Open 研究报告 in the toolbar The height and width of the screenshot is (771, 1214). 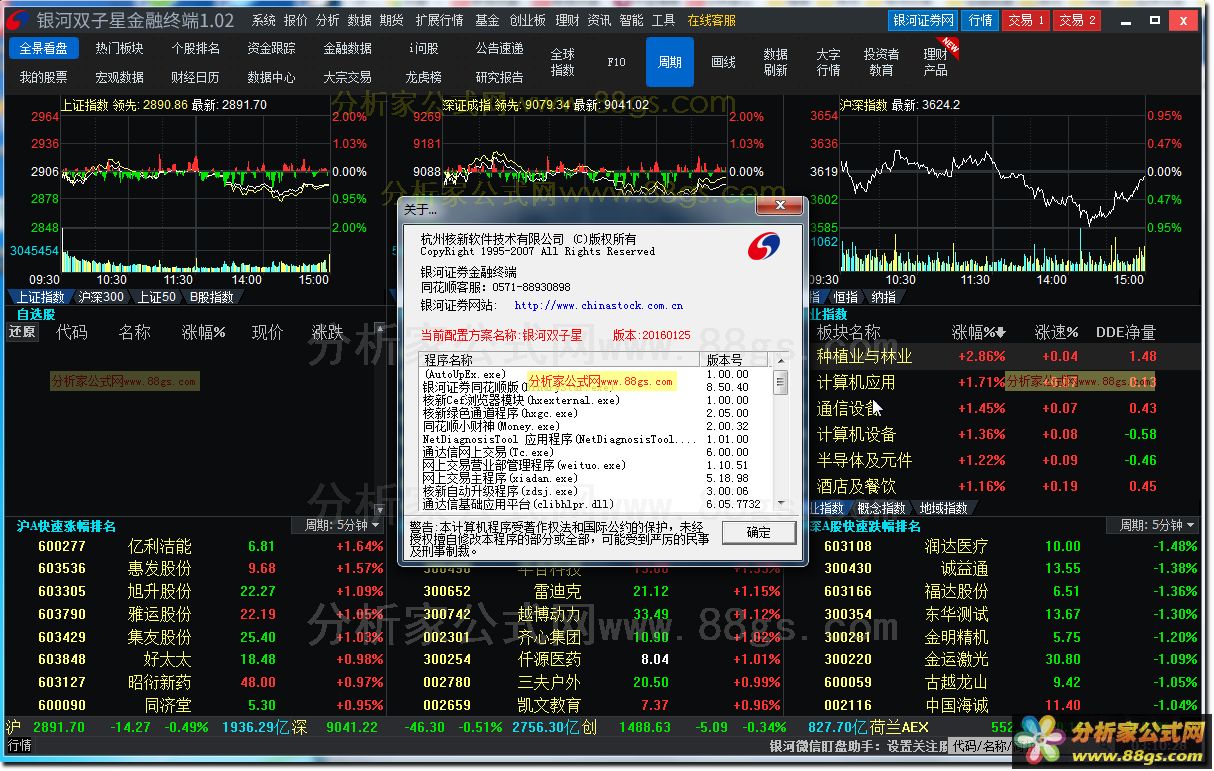point(499,77)
